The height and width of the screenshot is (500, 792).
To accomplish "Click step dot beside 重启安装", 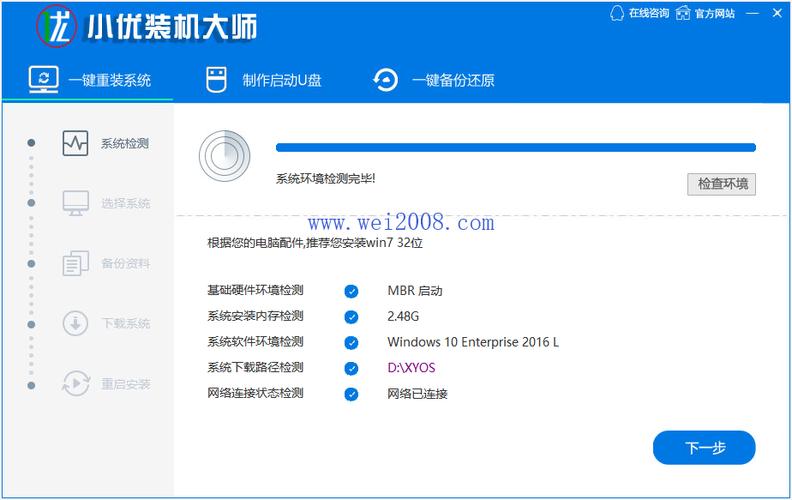I will [x=31, y=385].
